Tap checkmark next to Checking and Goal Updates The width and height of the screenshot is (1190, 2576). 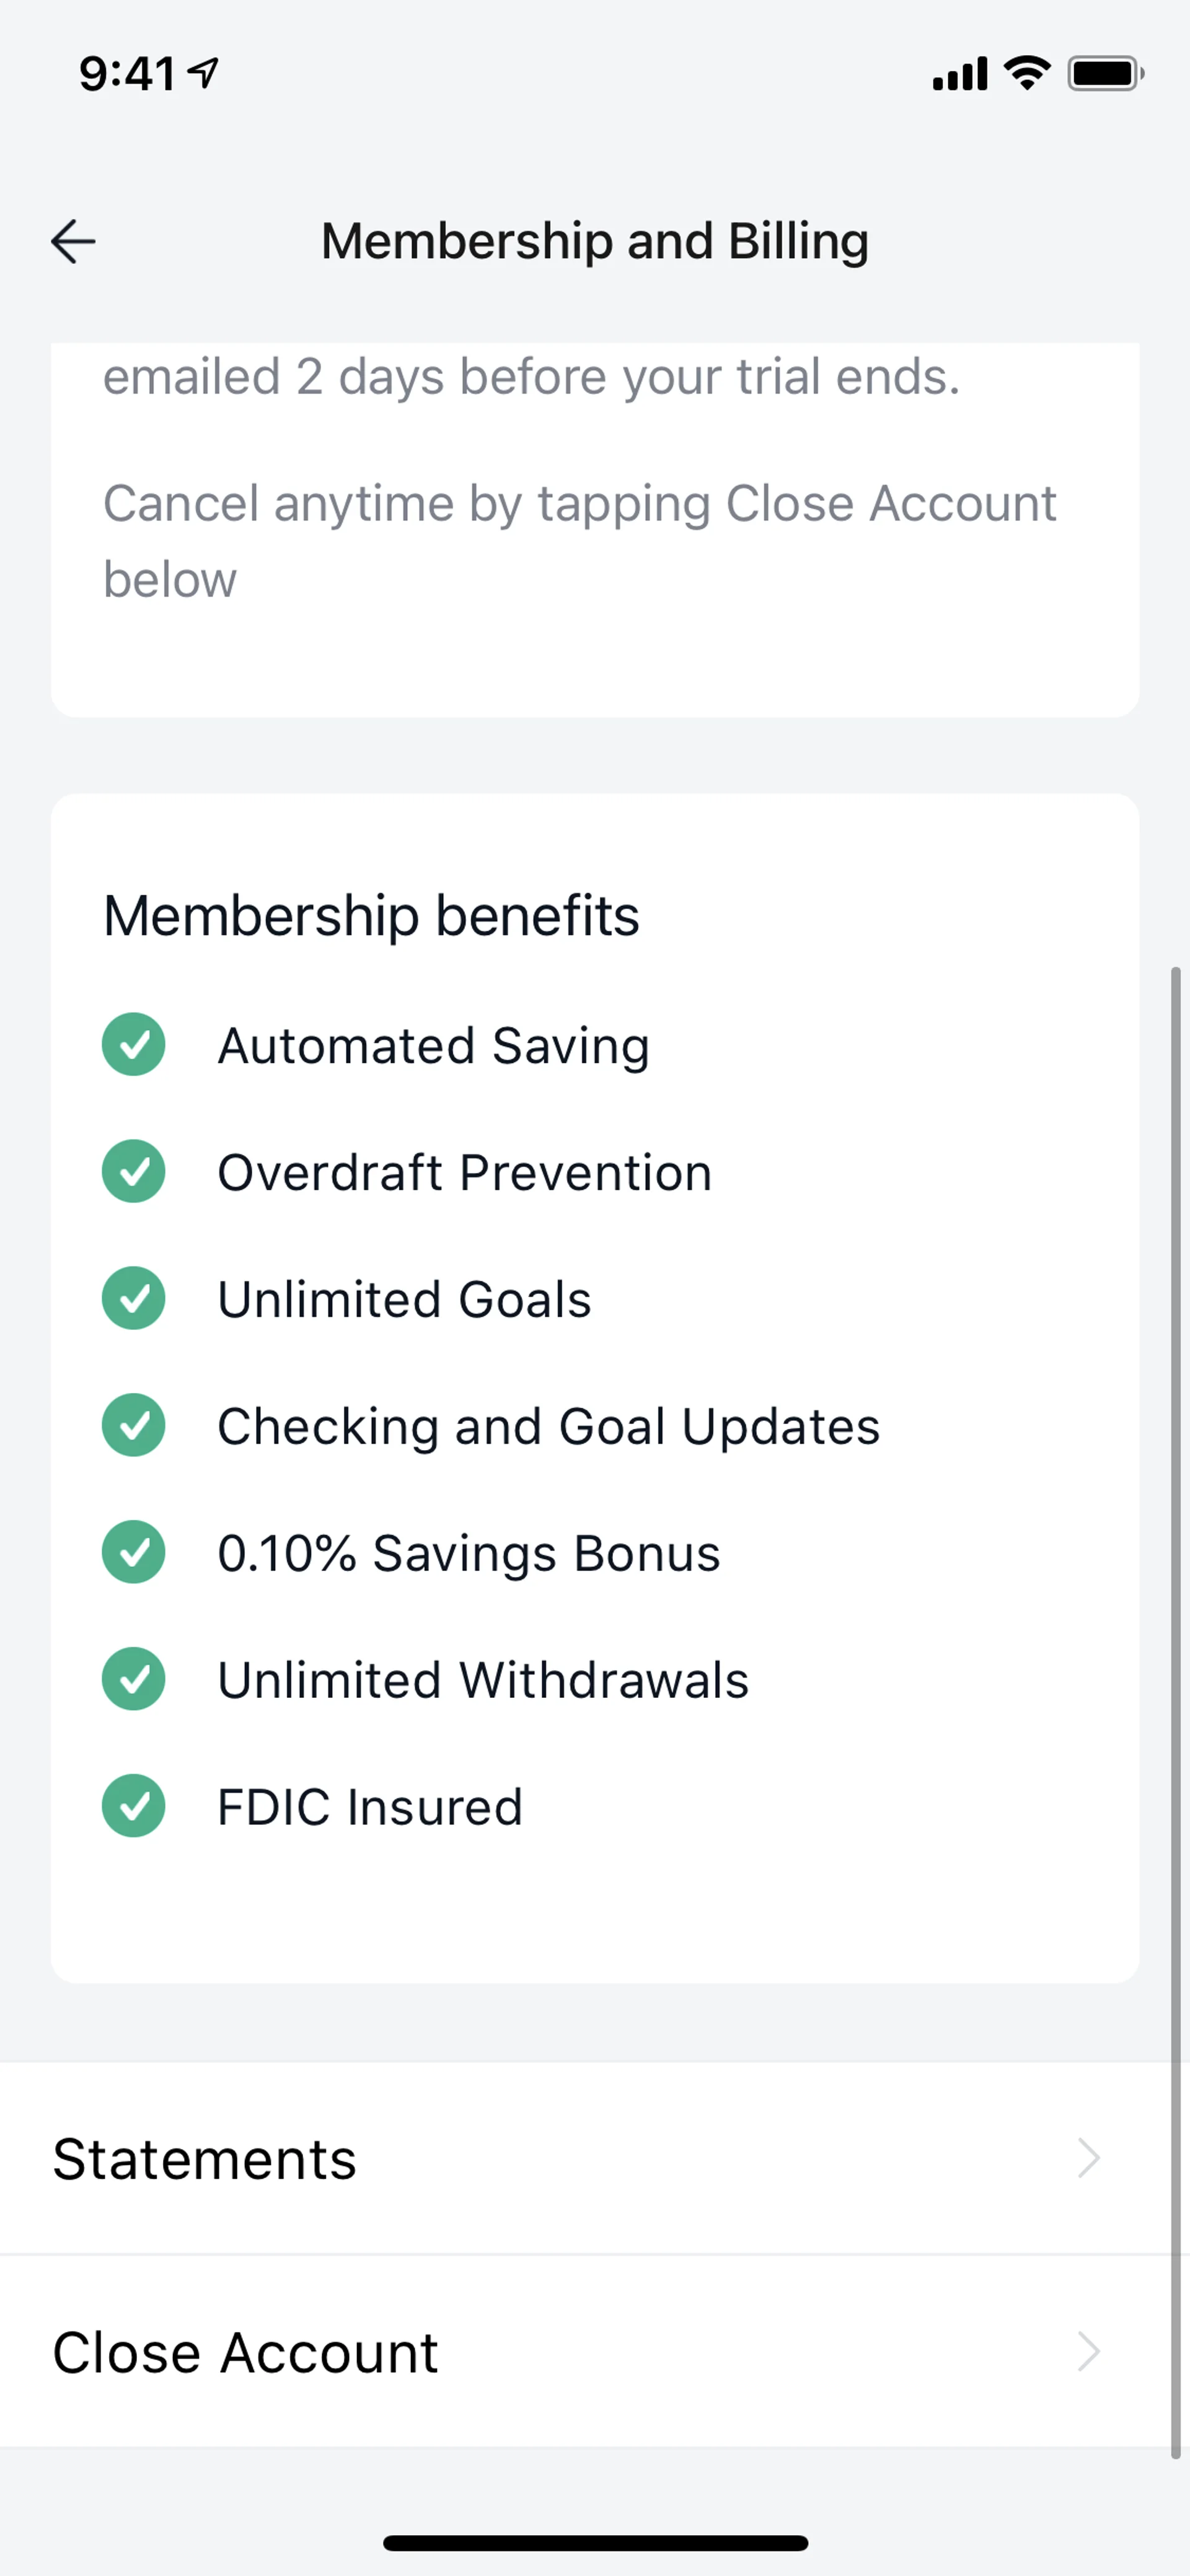pos(133,1425)
